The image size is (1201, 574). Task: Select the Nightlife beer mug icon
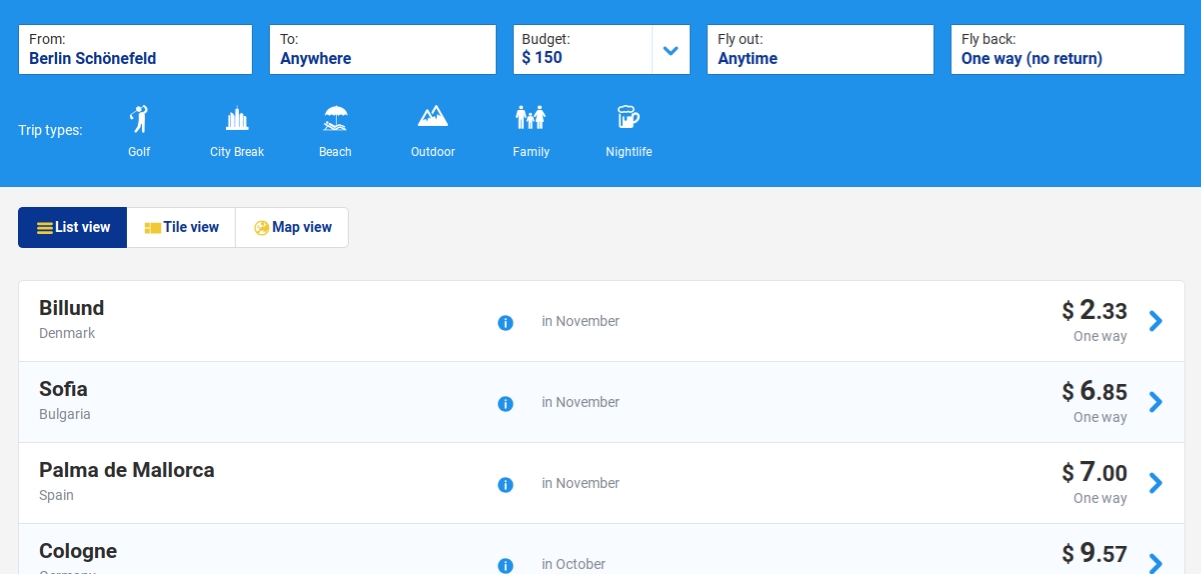(x=628, y=118)
